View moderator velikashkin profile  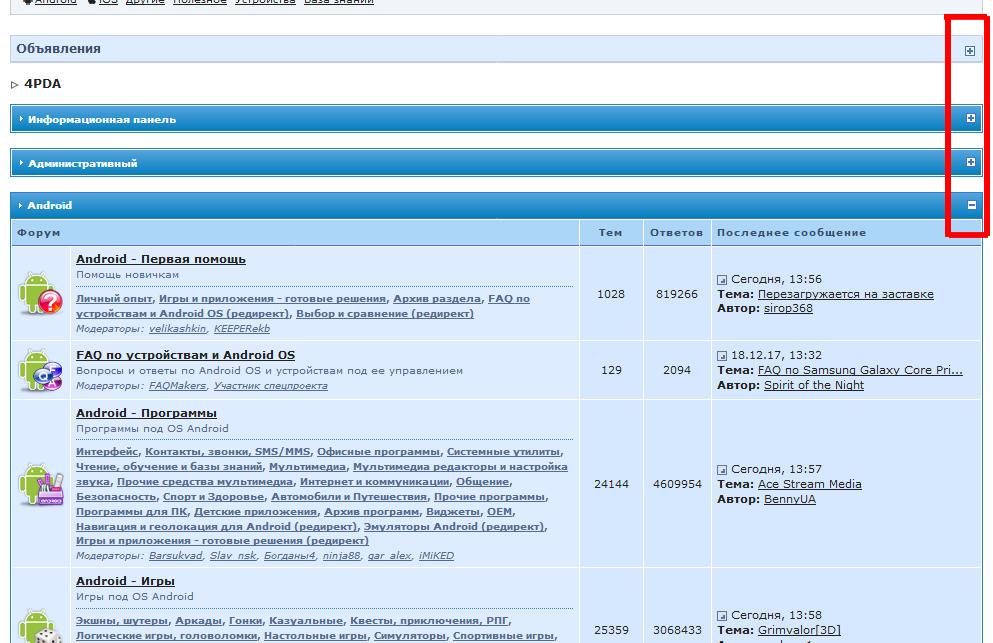pos(177,329)
